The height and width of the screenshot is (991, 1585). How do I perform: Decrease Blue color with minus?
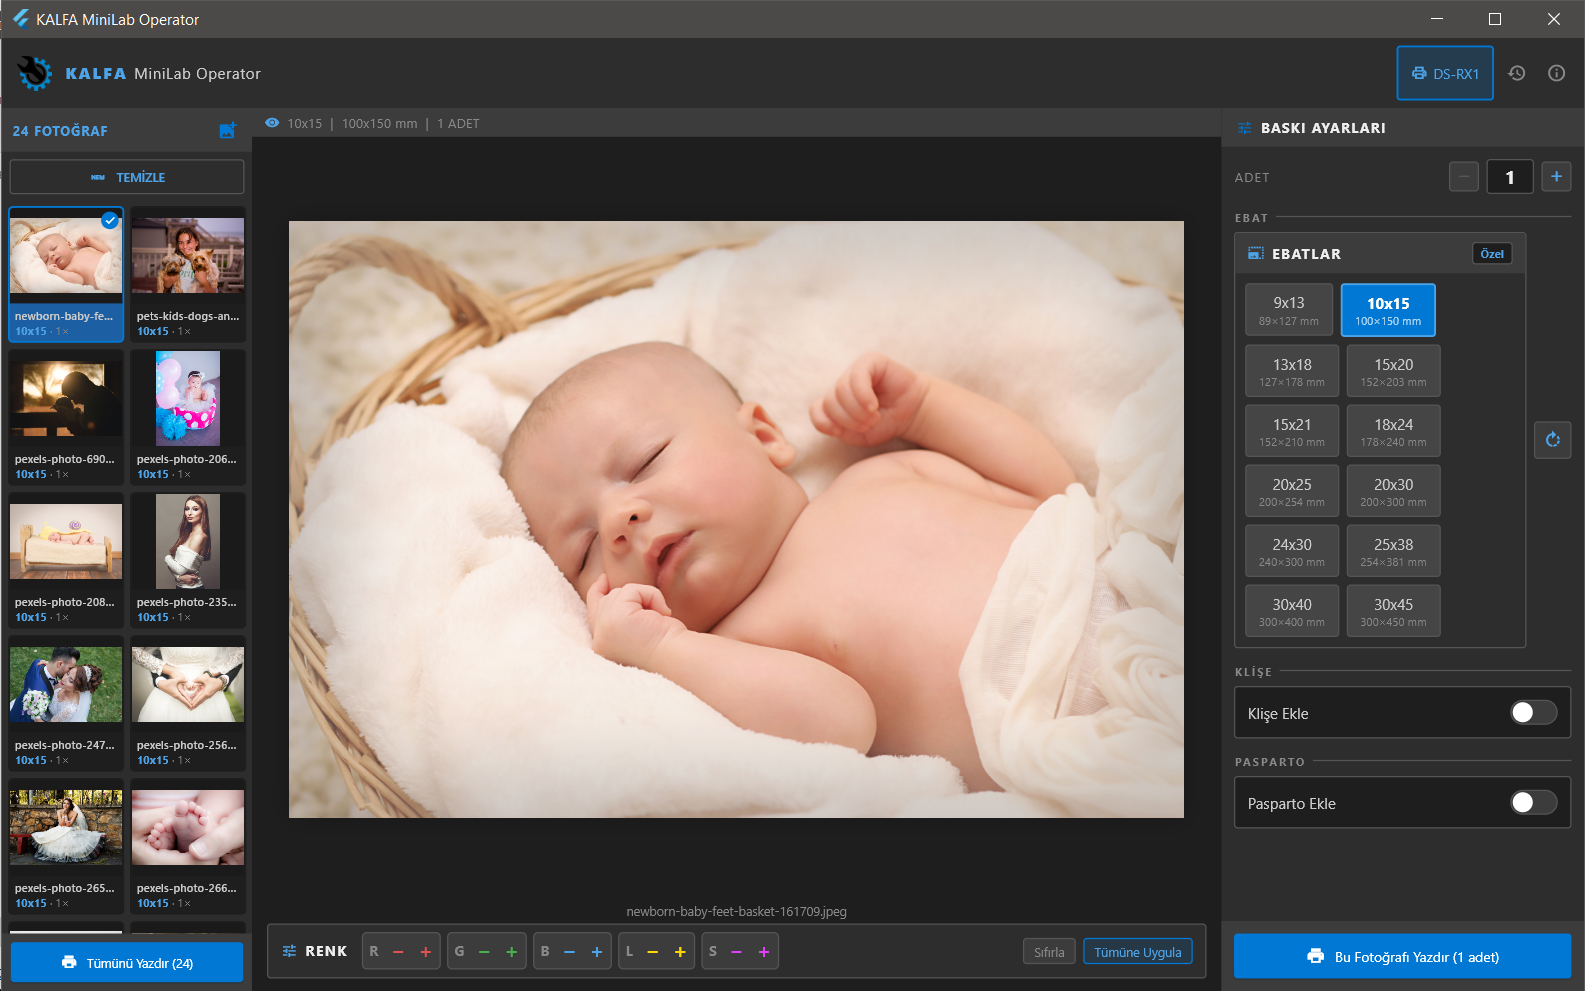coord(569,952)
